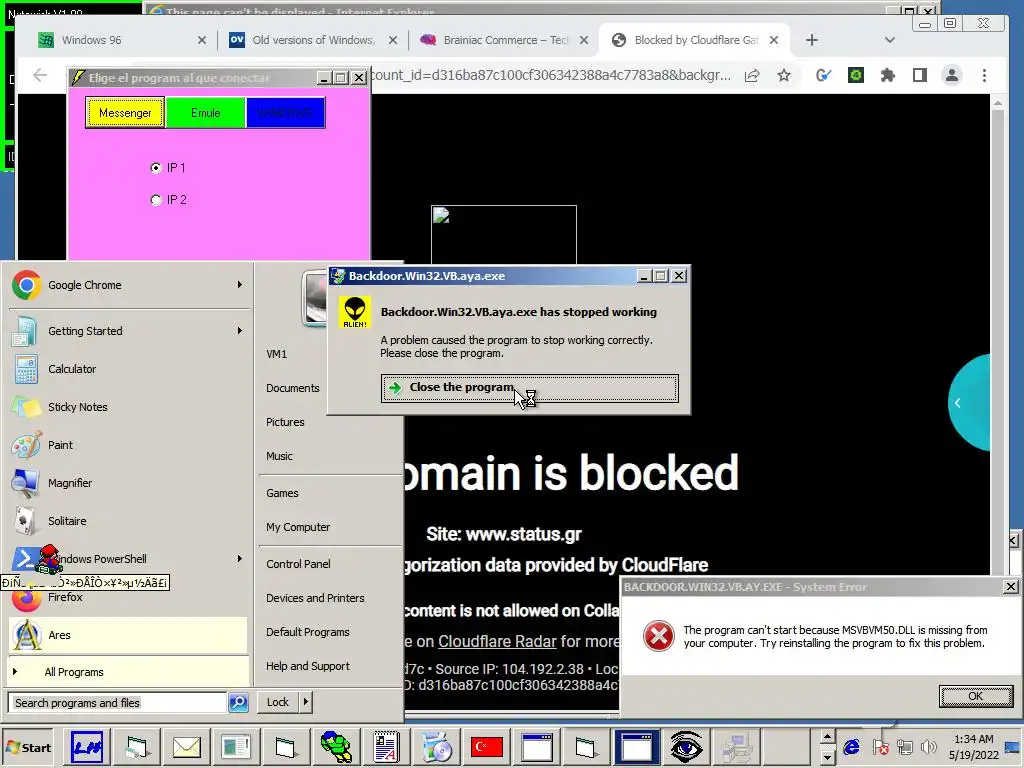Open Help and Support link
This screenshot has width=1024, height=768.
[x=308, y=665]
